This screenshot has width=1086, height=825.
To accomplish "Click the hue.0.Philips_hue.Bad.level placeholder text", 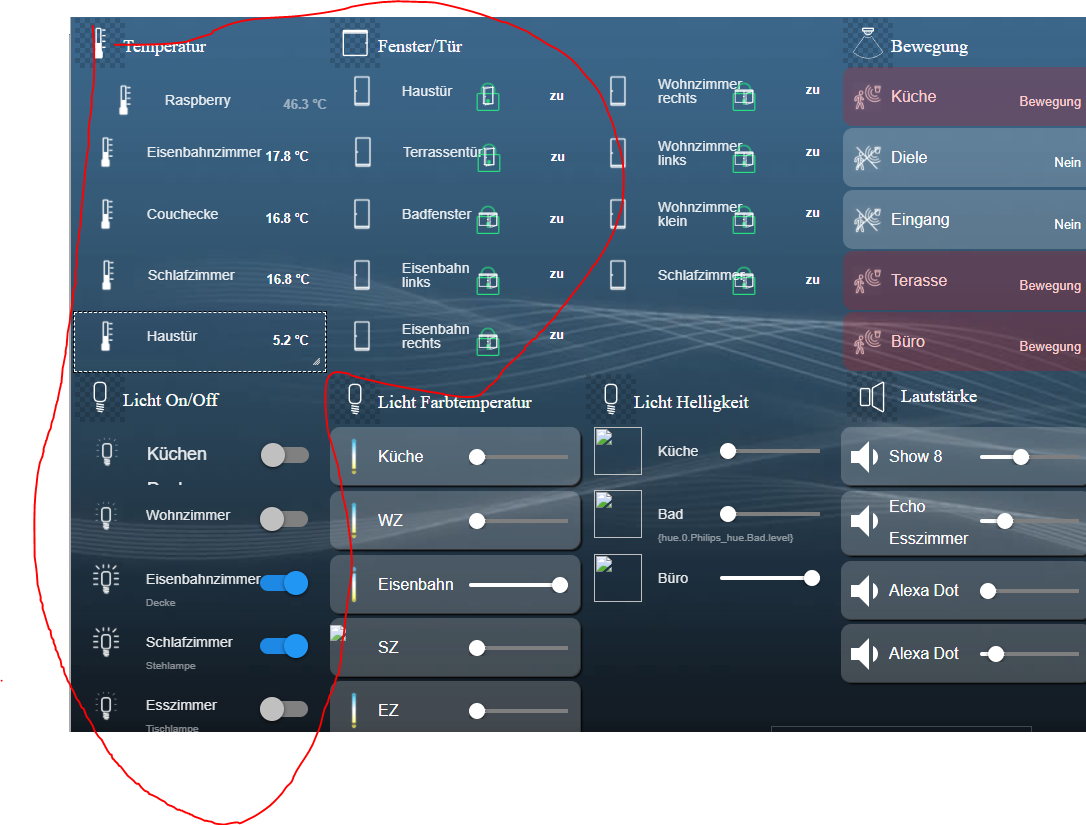I will tap(725, 538).
